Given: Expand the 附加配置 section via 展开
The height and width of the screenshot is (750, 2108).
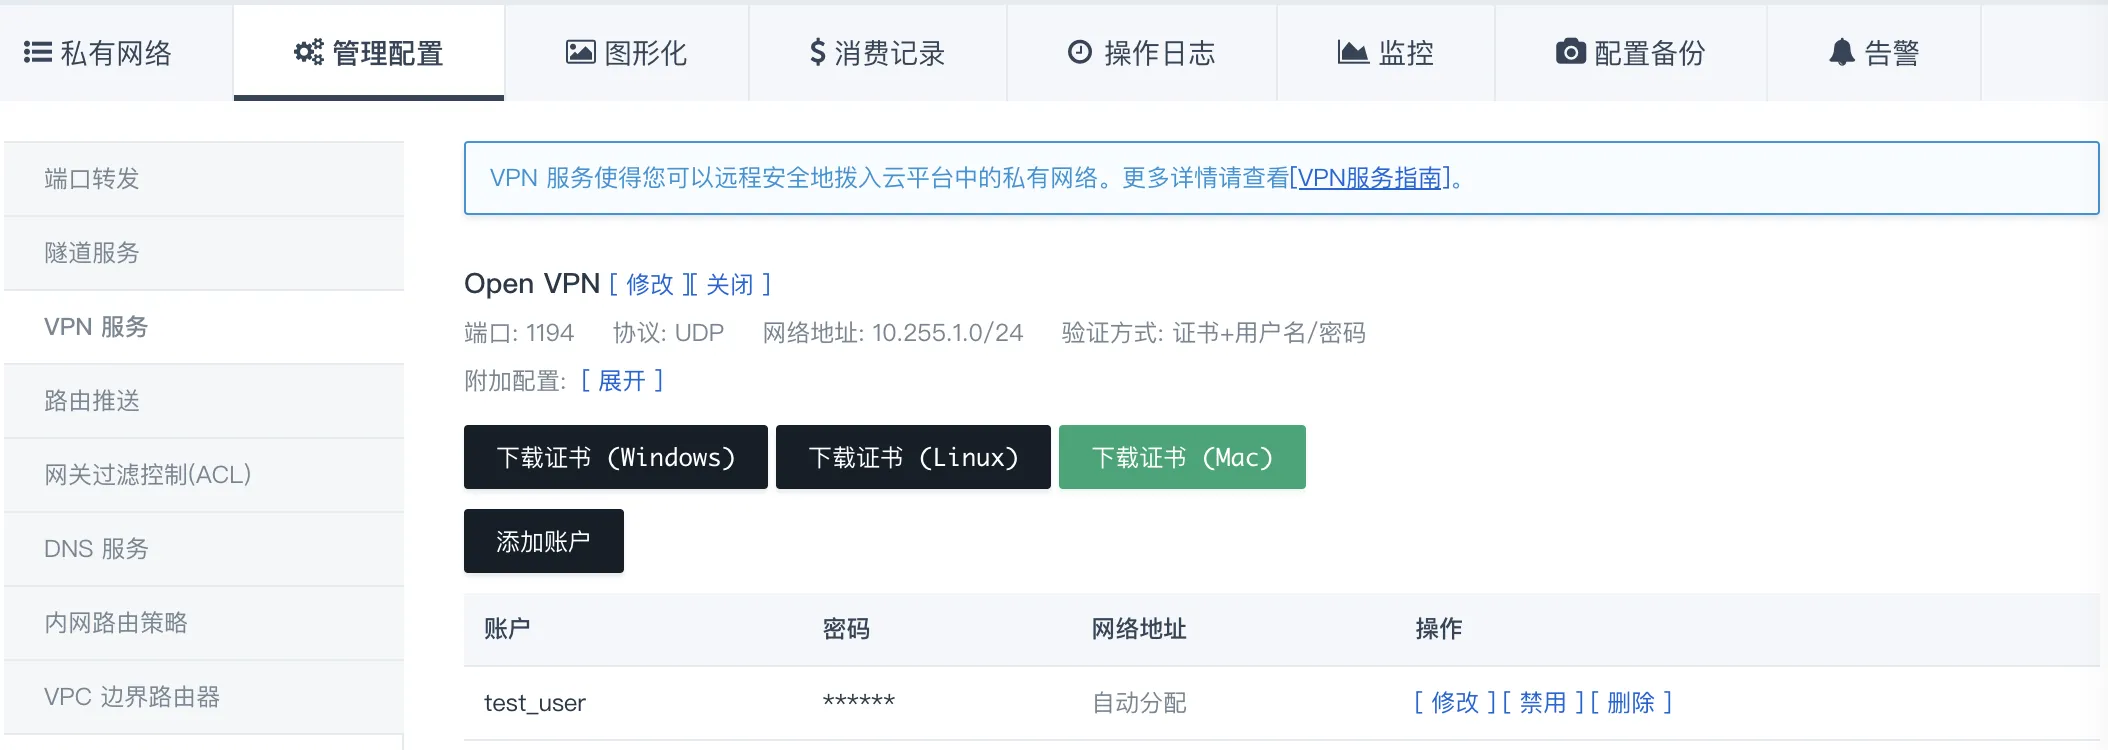Looking at the screenshot, I should (621, 381).
